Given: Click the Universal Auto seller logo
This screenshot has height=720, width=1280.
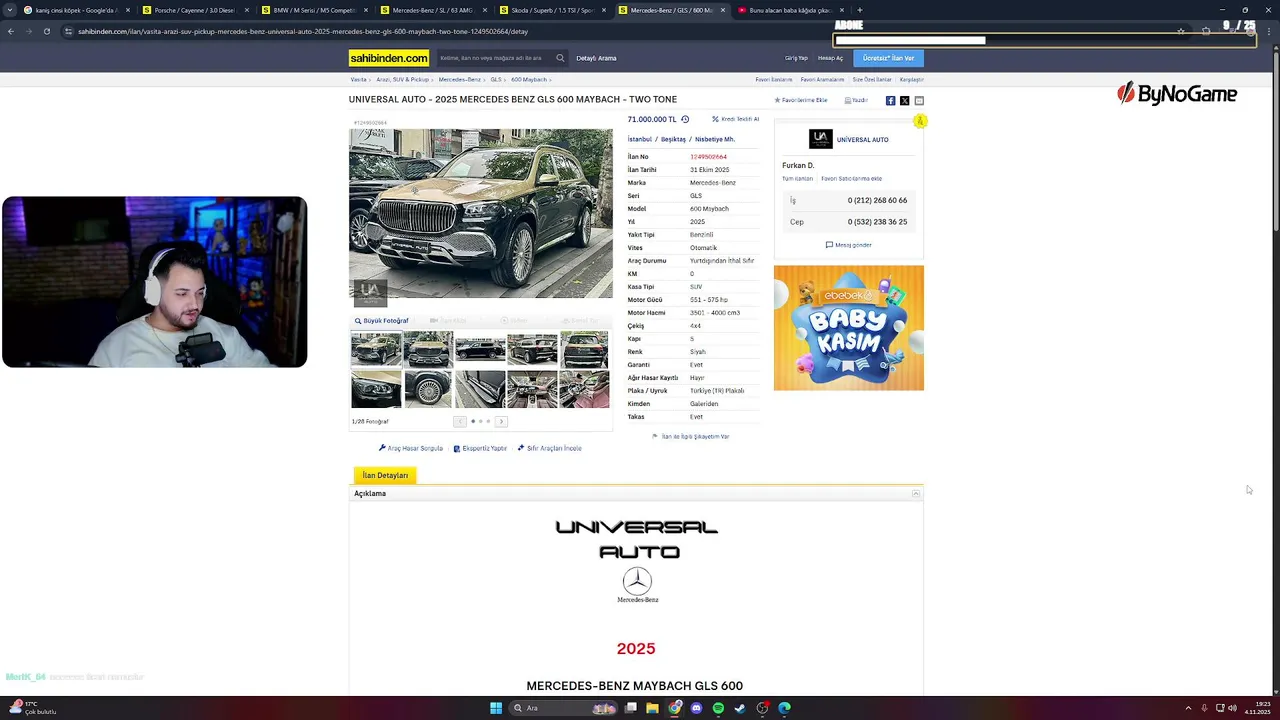Looking at the screenshot, I should click(820, 139).
